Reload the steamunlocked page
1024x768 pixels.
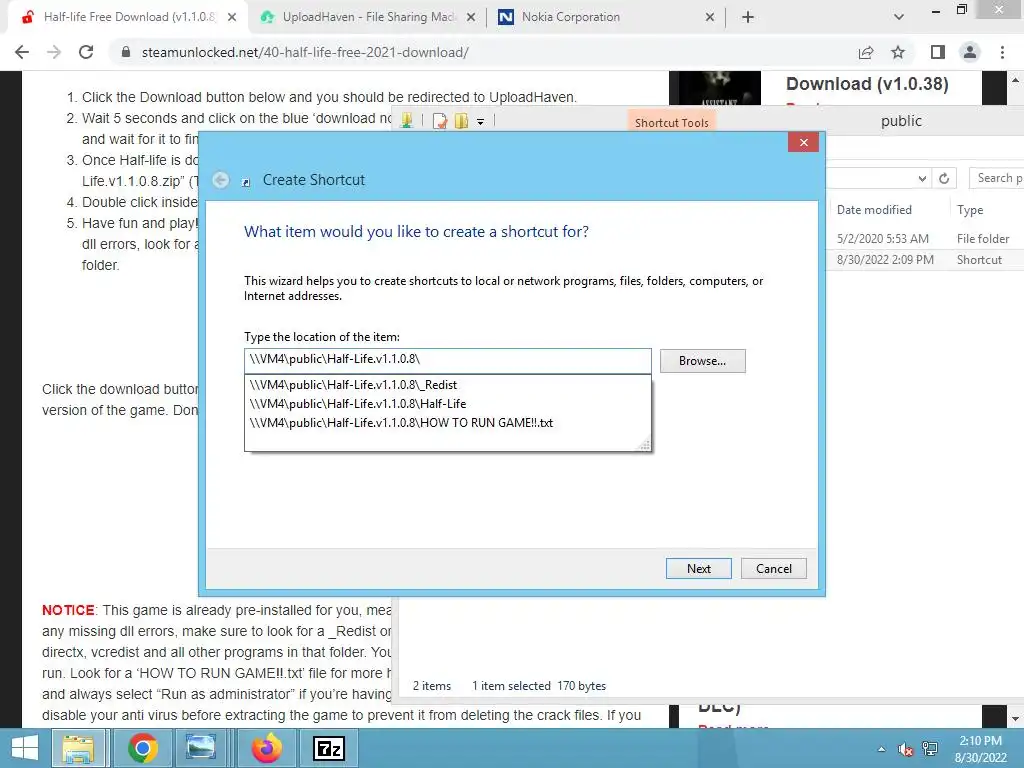click(x=86, y=52)
